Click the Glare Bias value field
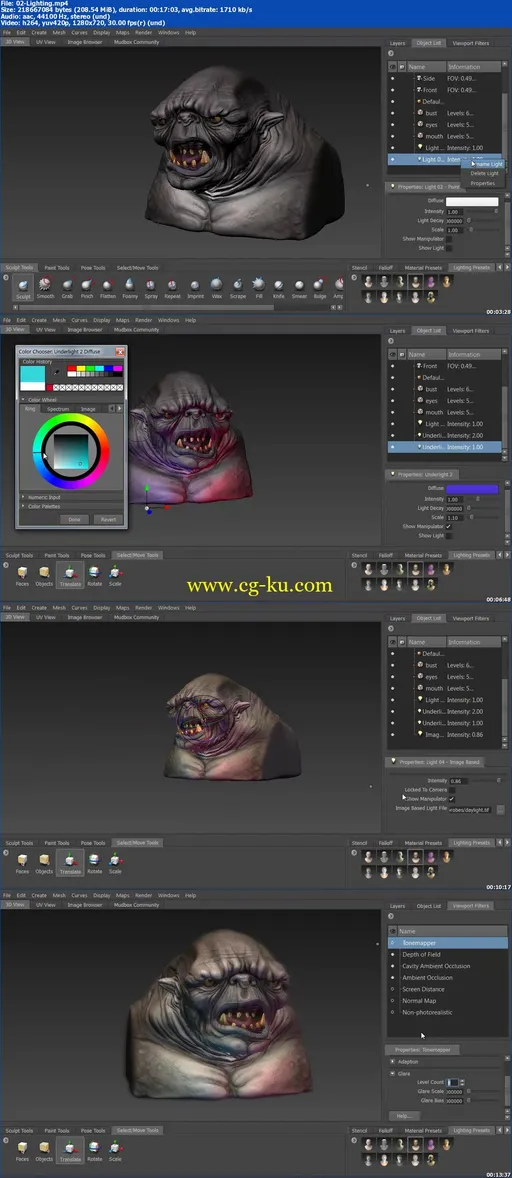Screen dimensions: 512x1178 455,1101
